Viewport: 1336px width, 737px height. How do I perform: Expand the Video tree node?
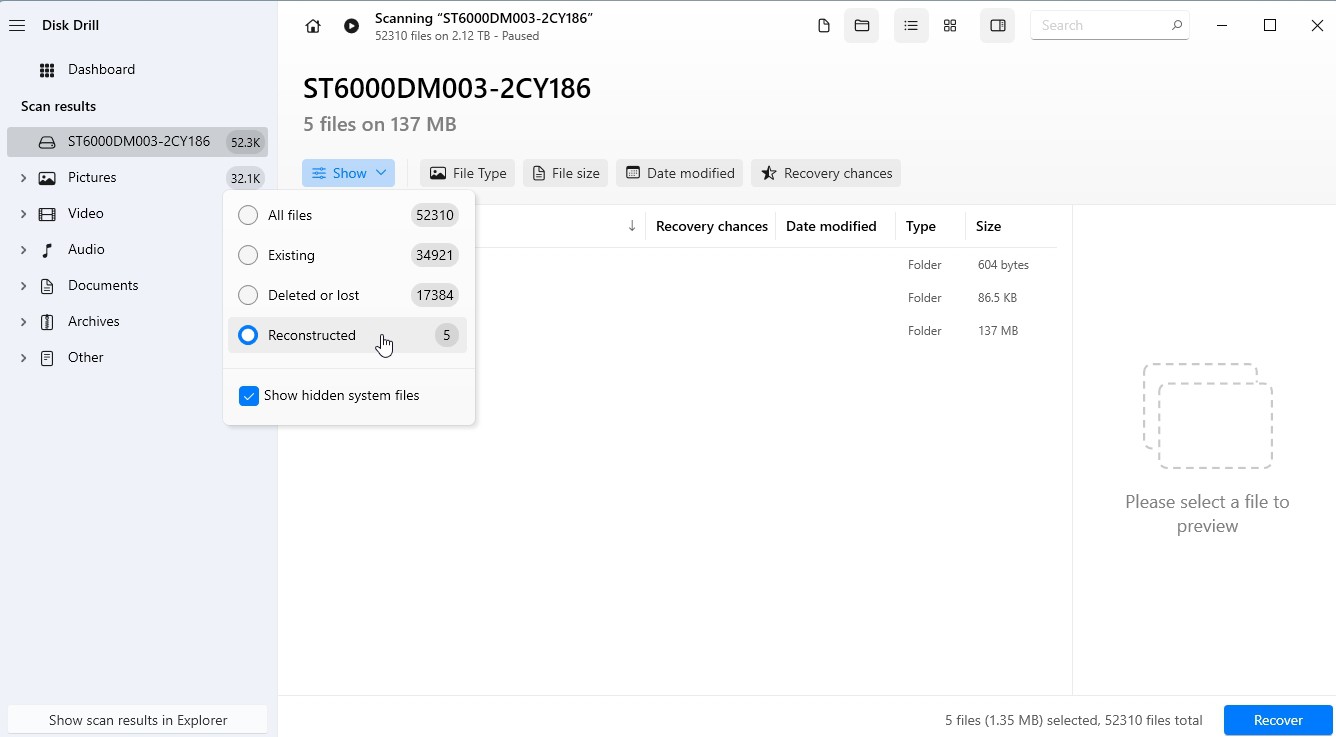[23, 214]
